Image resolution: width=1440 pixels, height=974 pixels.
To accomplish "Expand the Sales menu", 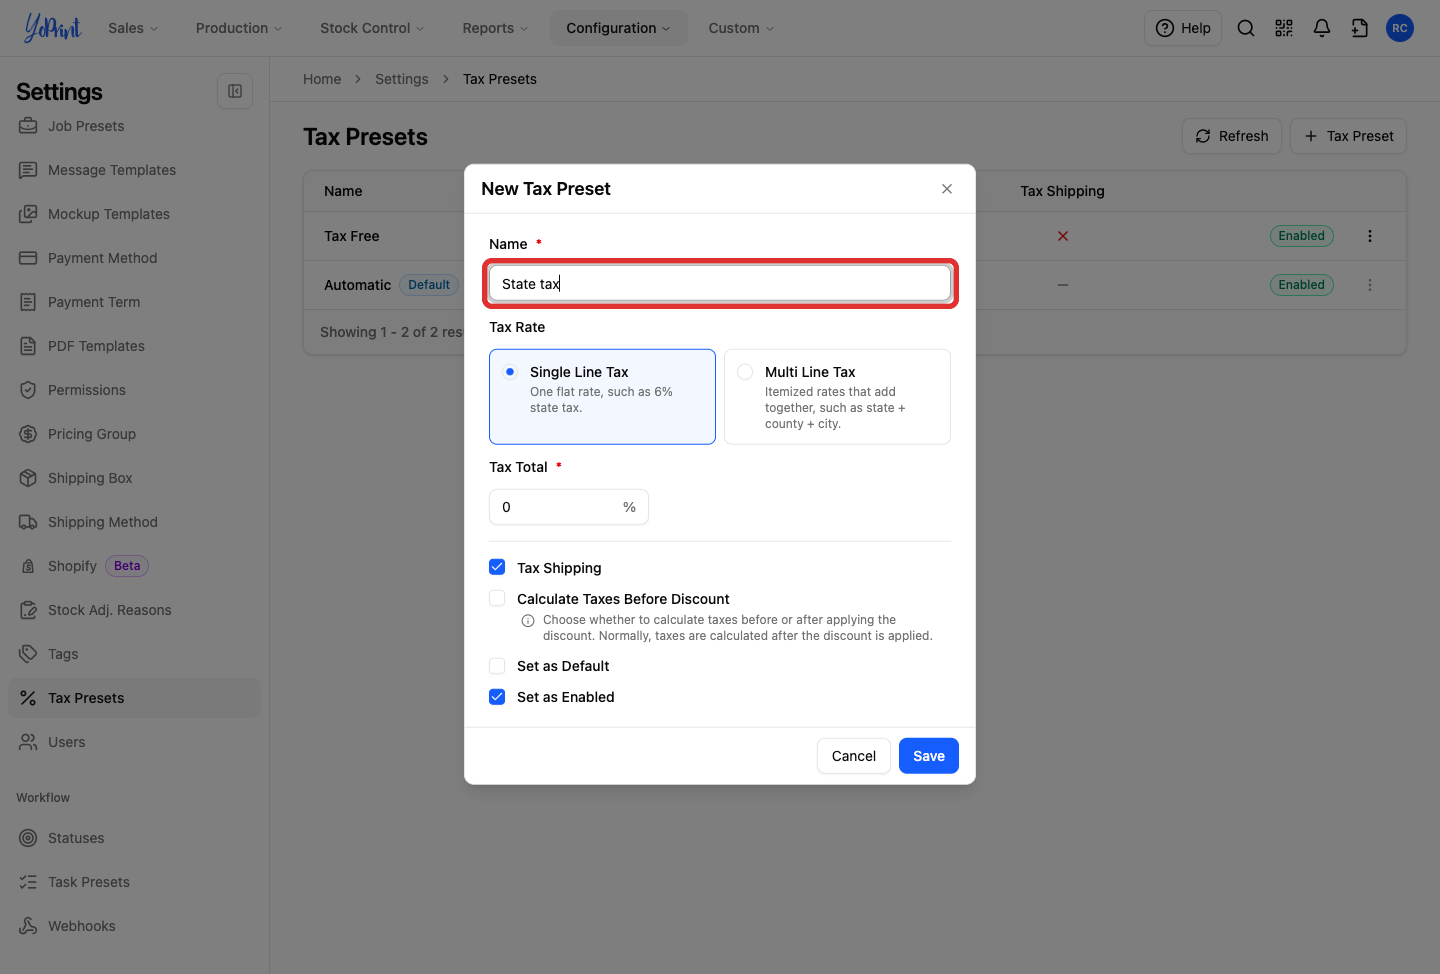I will (x=134, y=28).
